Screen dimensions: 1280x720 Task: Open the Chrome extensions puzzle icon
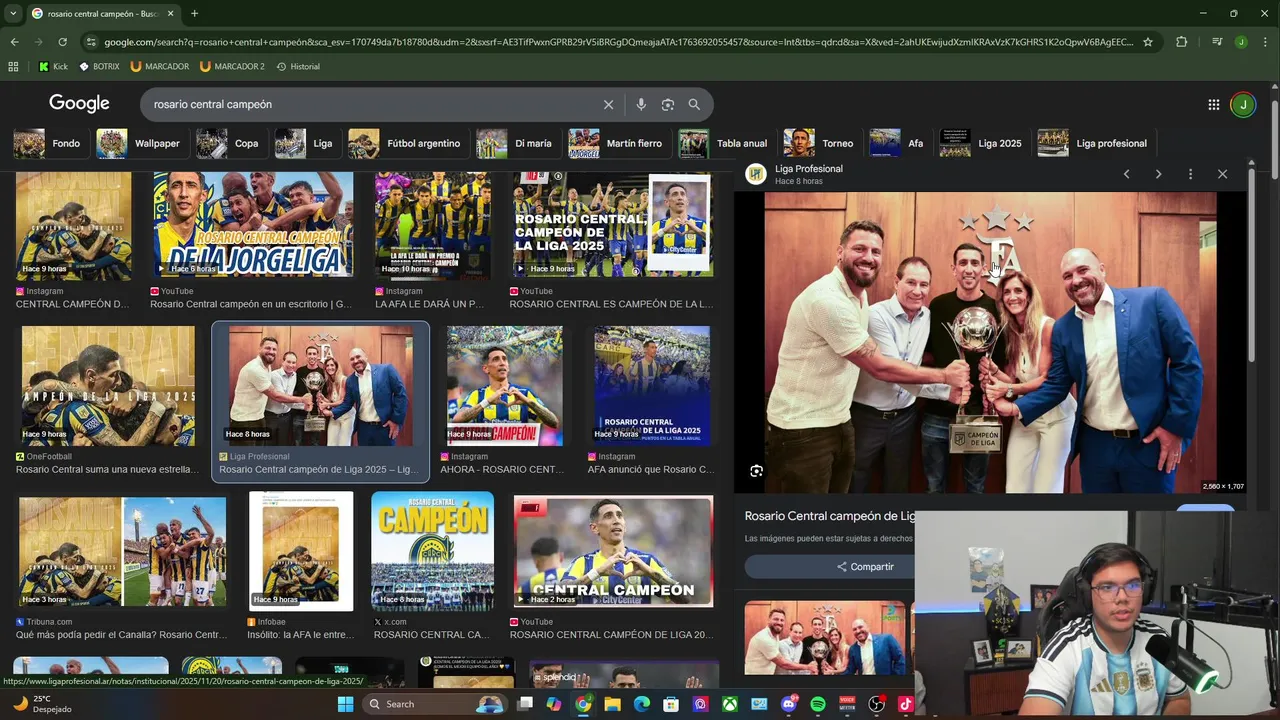[1182, 42]
